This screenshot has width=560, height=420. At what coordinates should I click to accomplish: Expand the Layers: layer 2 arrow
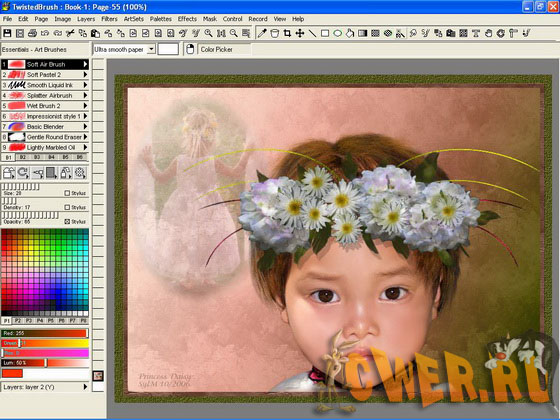pyautogui.click(x=85, y=387)
